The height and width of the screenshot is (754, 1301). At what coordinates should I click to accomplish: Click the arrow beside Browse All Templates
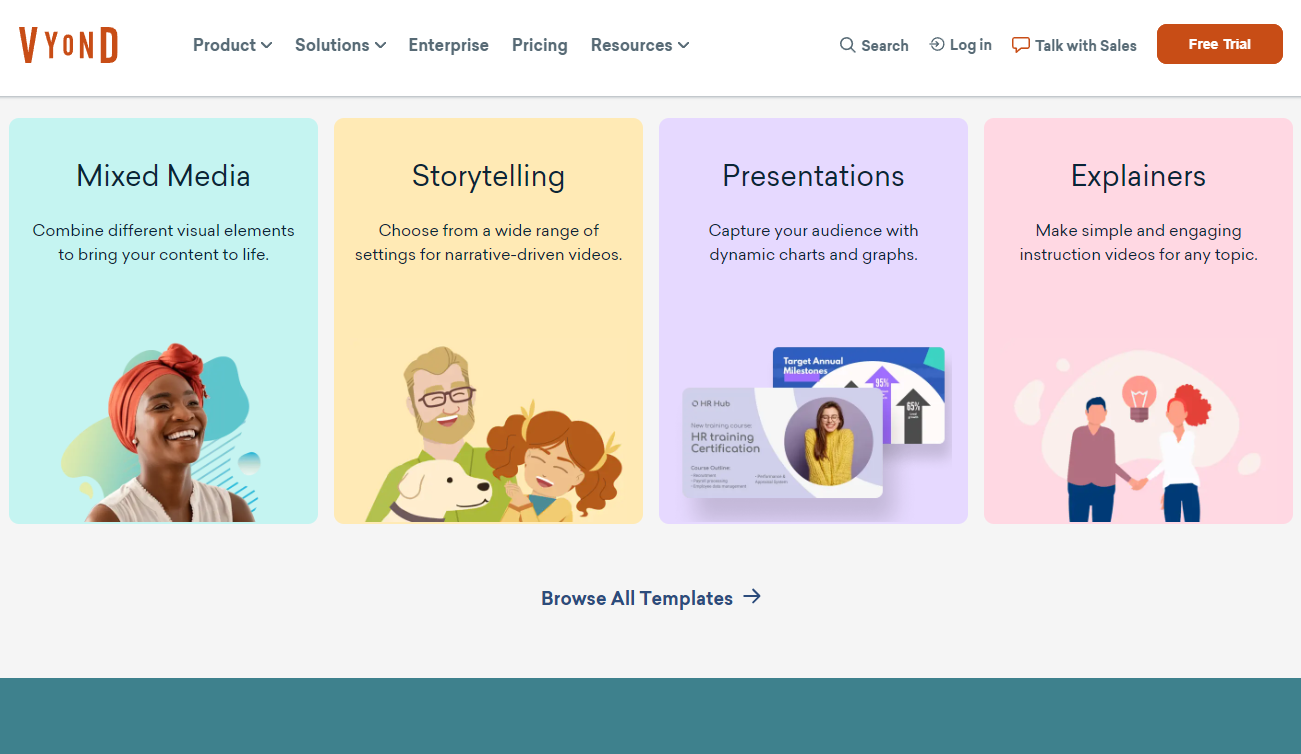point(752,597)
